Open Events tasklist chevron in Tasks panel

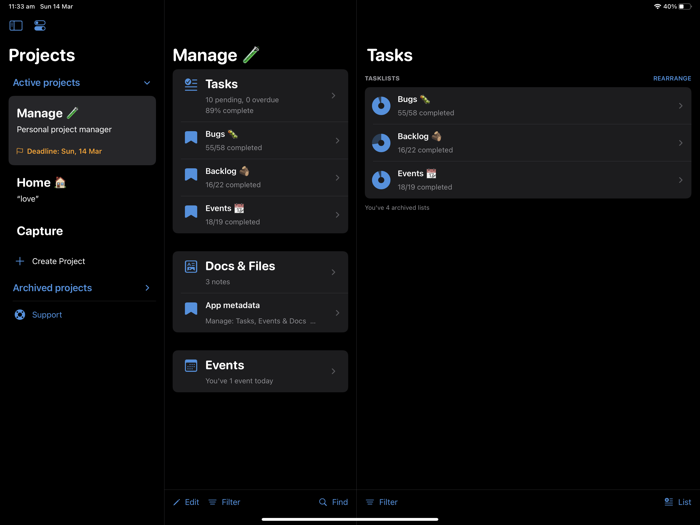(681, 180)
